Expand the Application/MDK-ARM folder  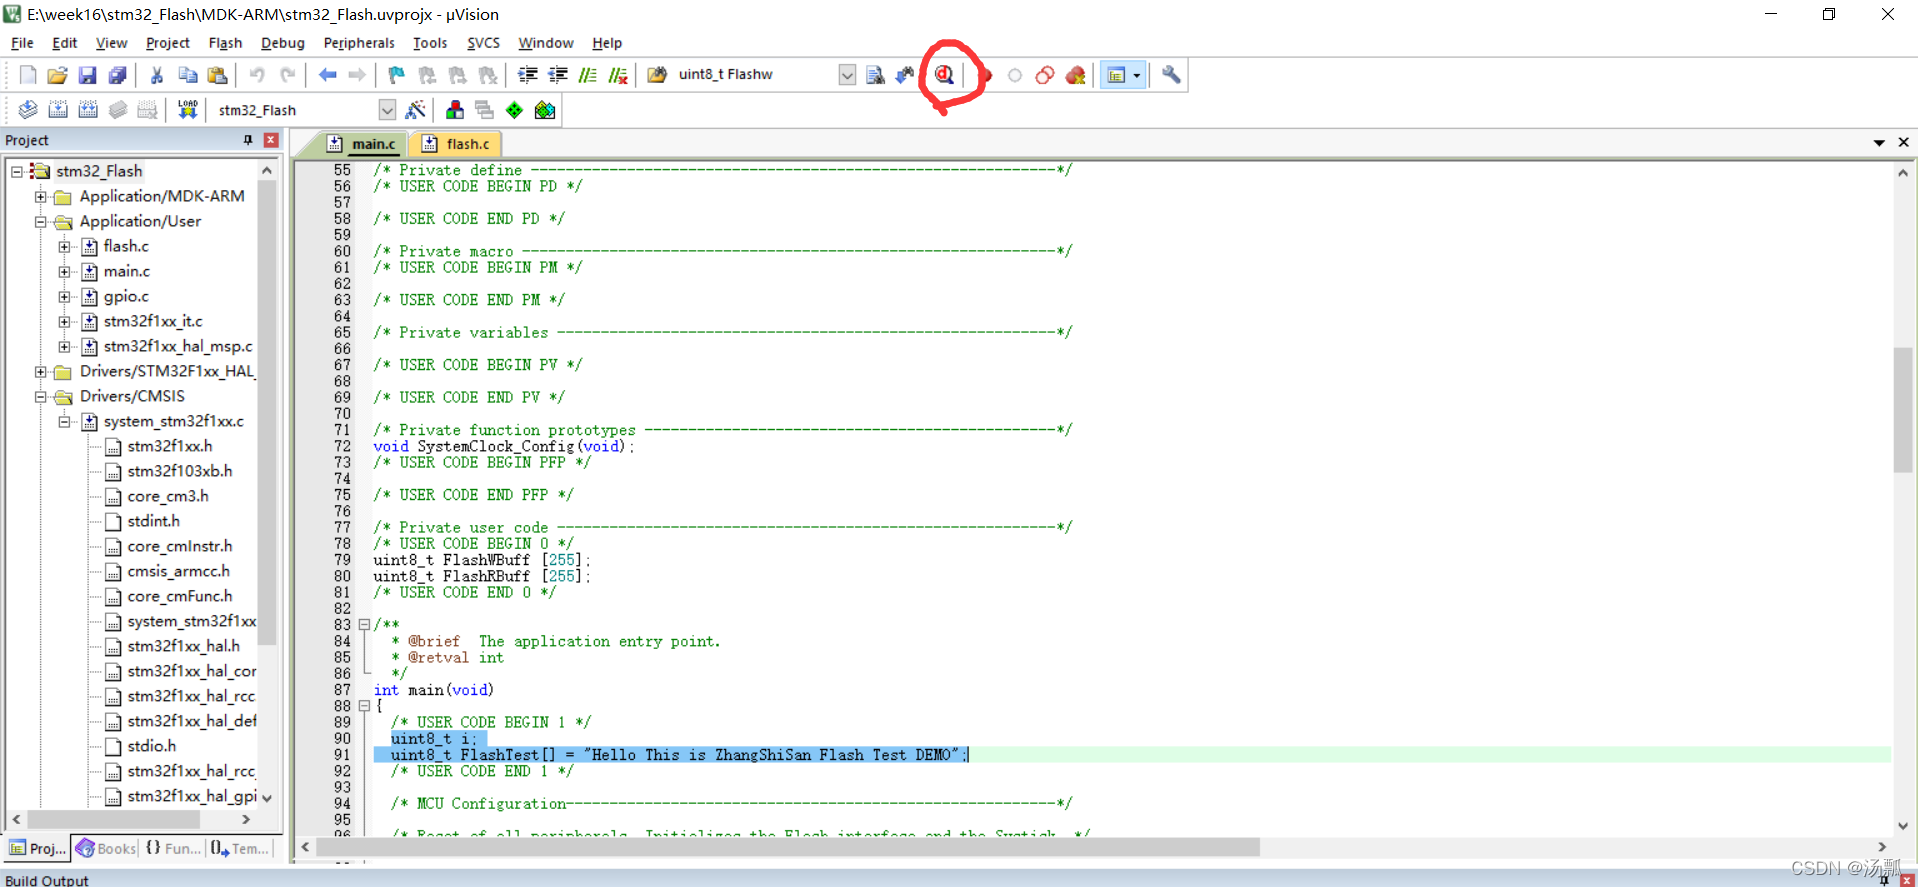tap(41, 196)
